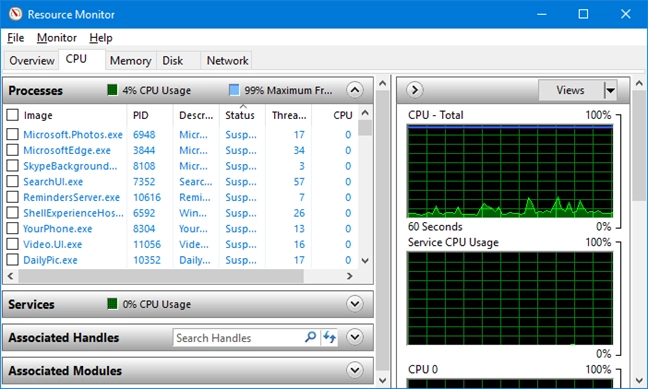Select the RemindersServer.exe process name
The width and height of the screenshot is (648, 389).
pos(71,197)
